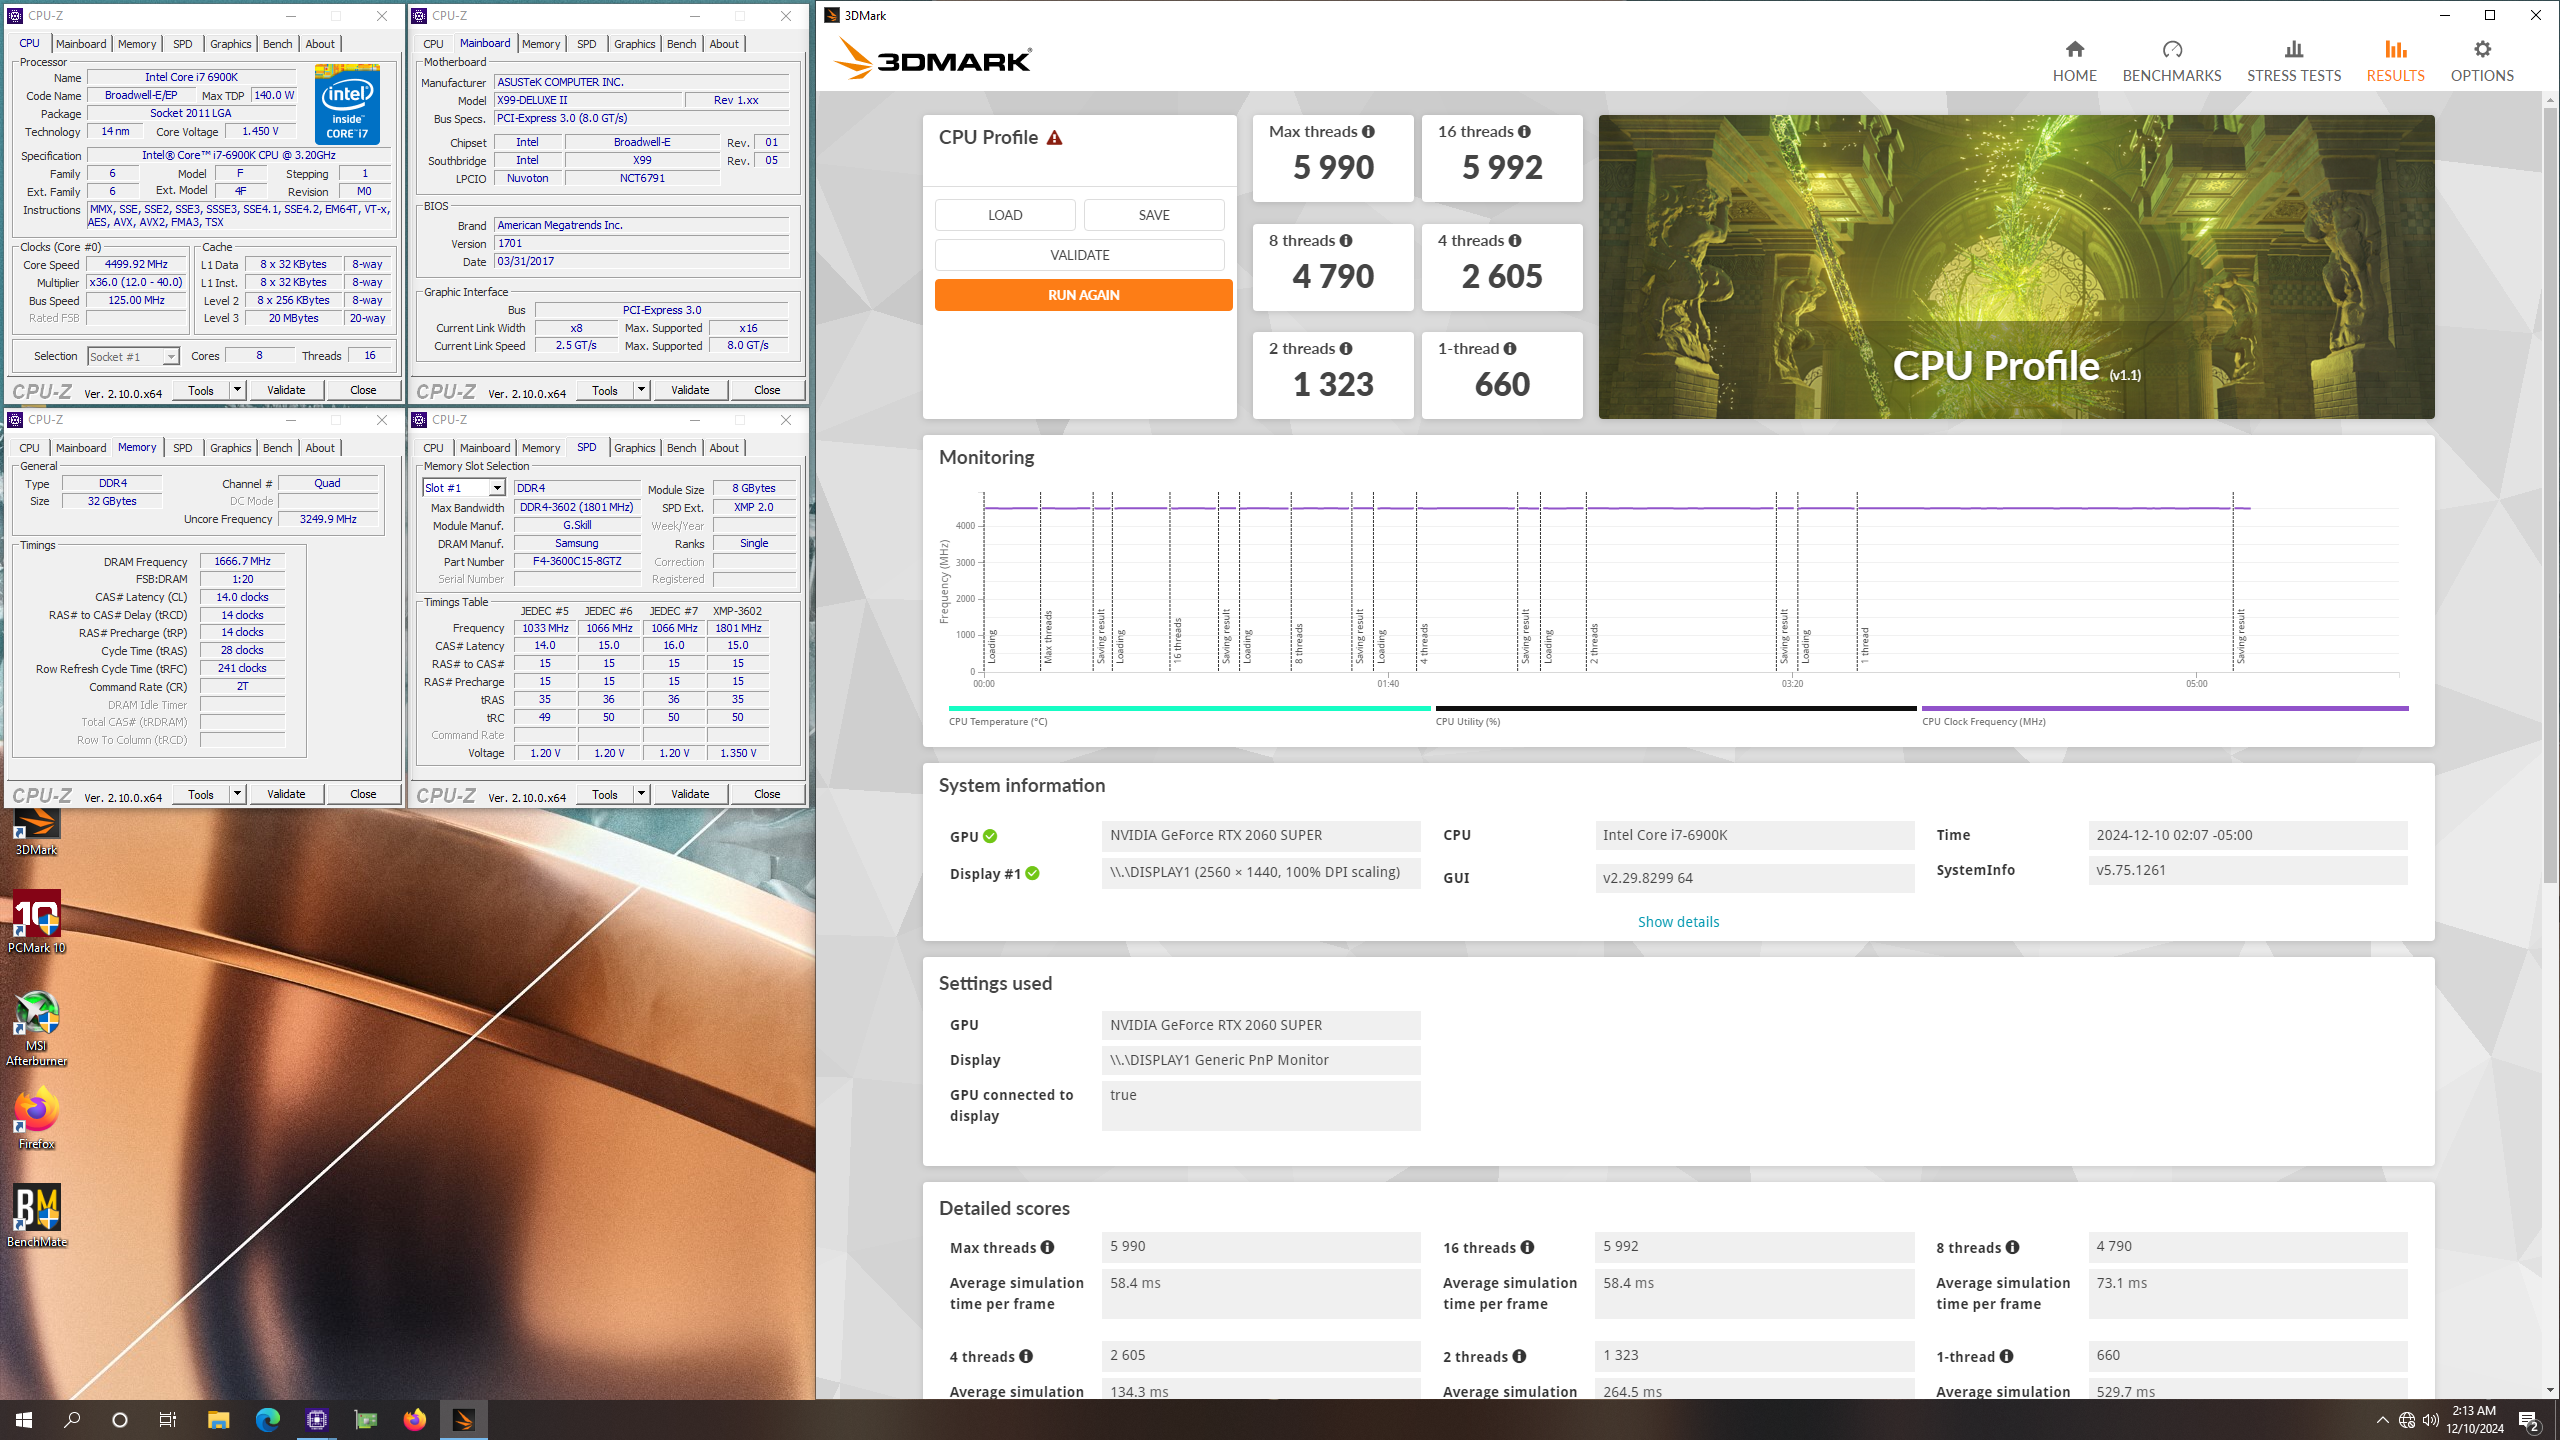Switch to Bench tab in CPU window
Image resolution: width=2560 pixels, height=1440 pixels.
point(277,44)
